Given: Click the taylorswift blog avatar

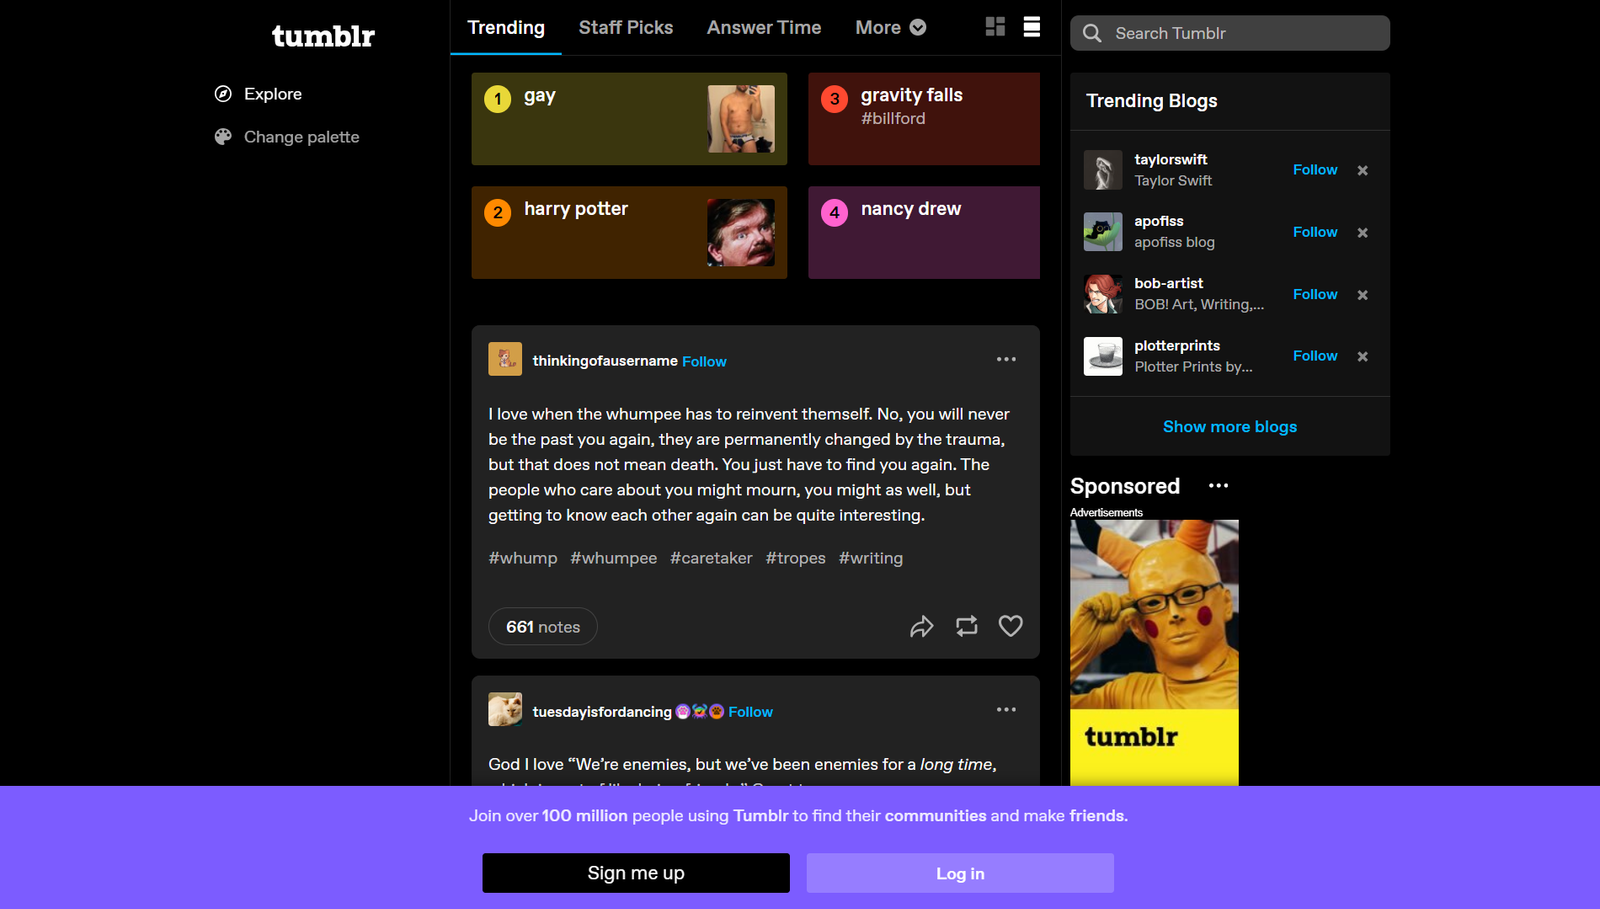Looking at the screenshot, I should click(x=1103, y=170).
